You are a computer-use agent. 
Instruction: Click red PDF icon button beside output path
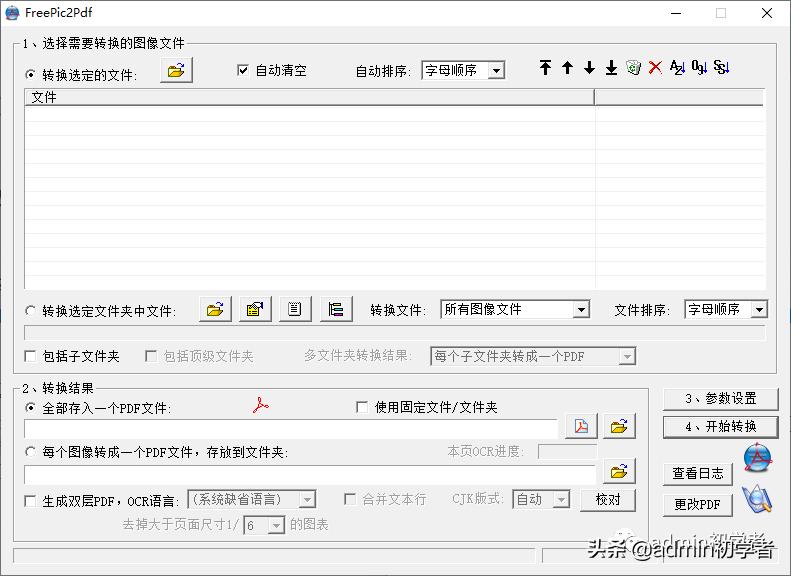coord(581,426)
